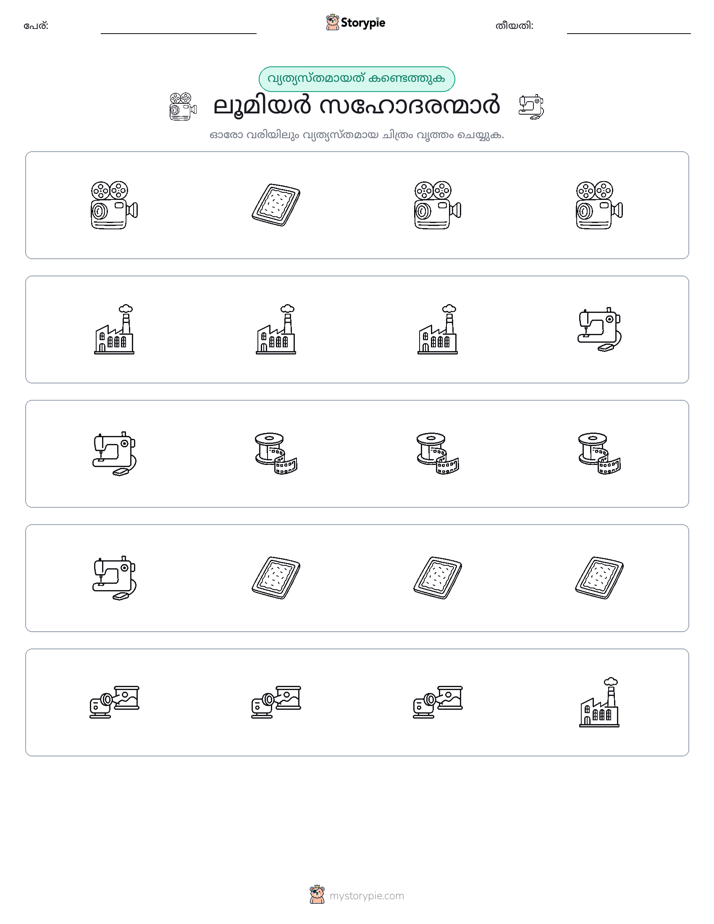
Task: Circle the film screen in row one
Action: 276,205
